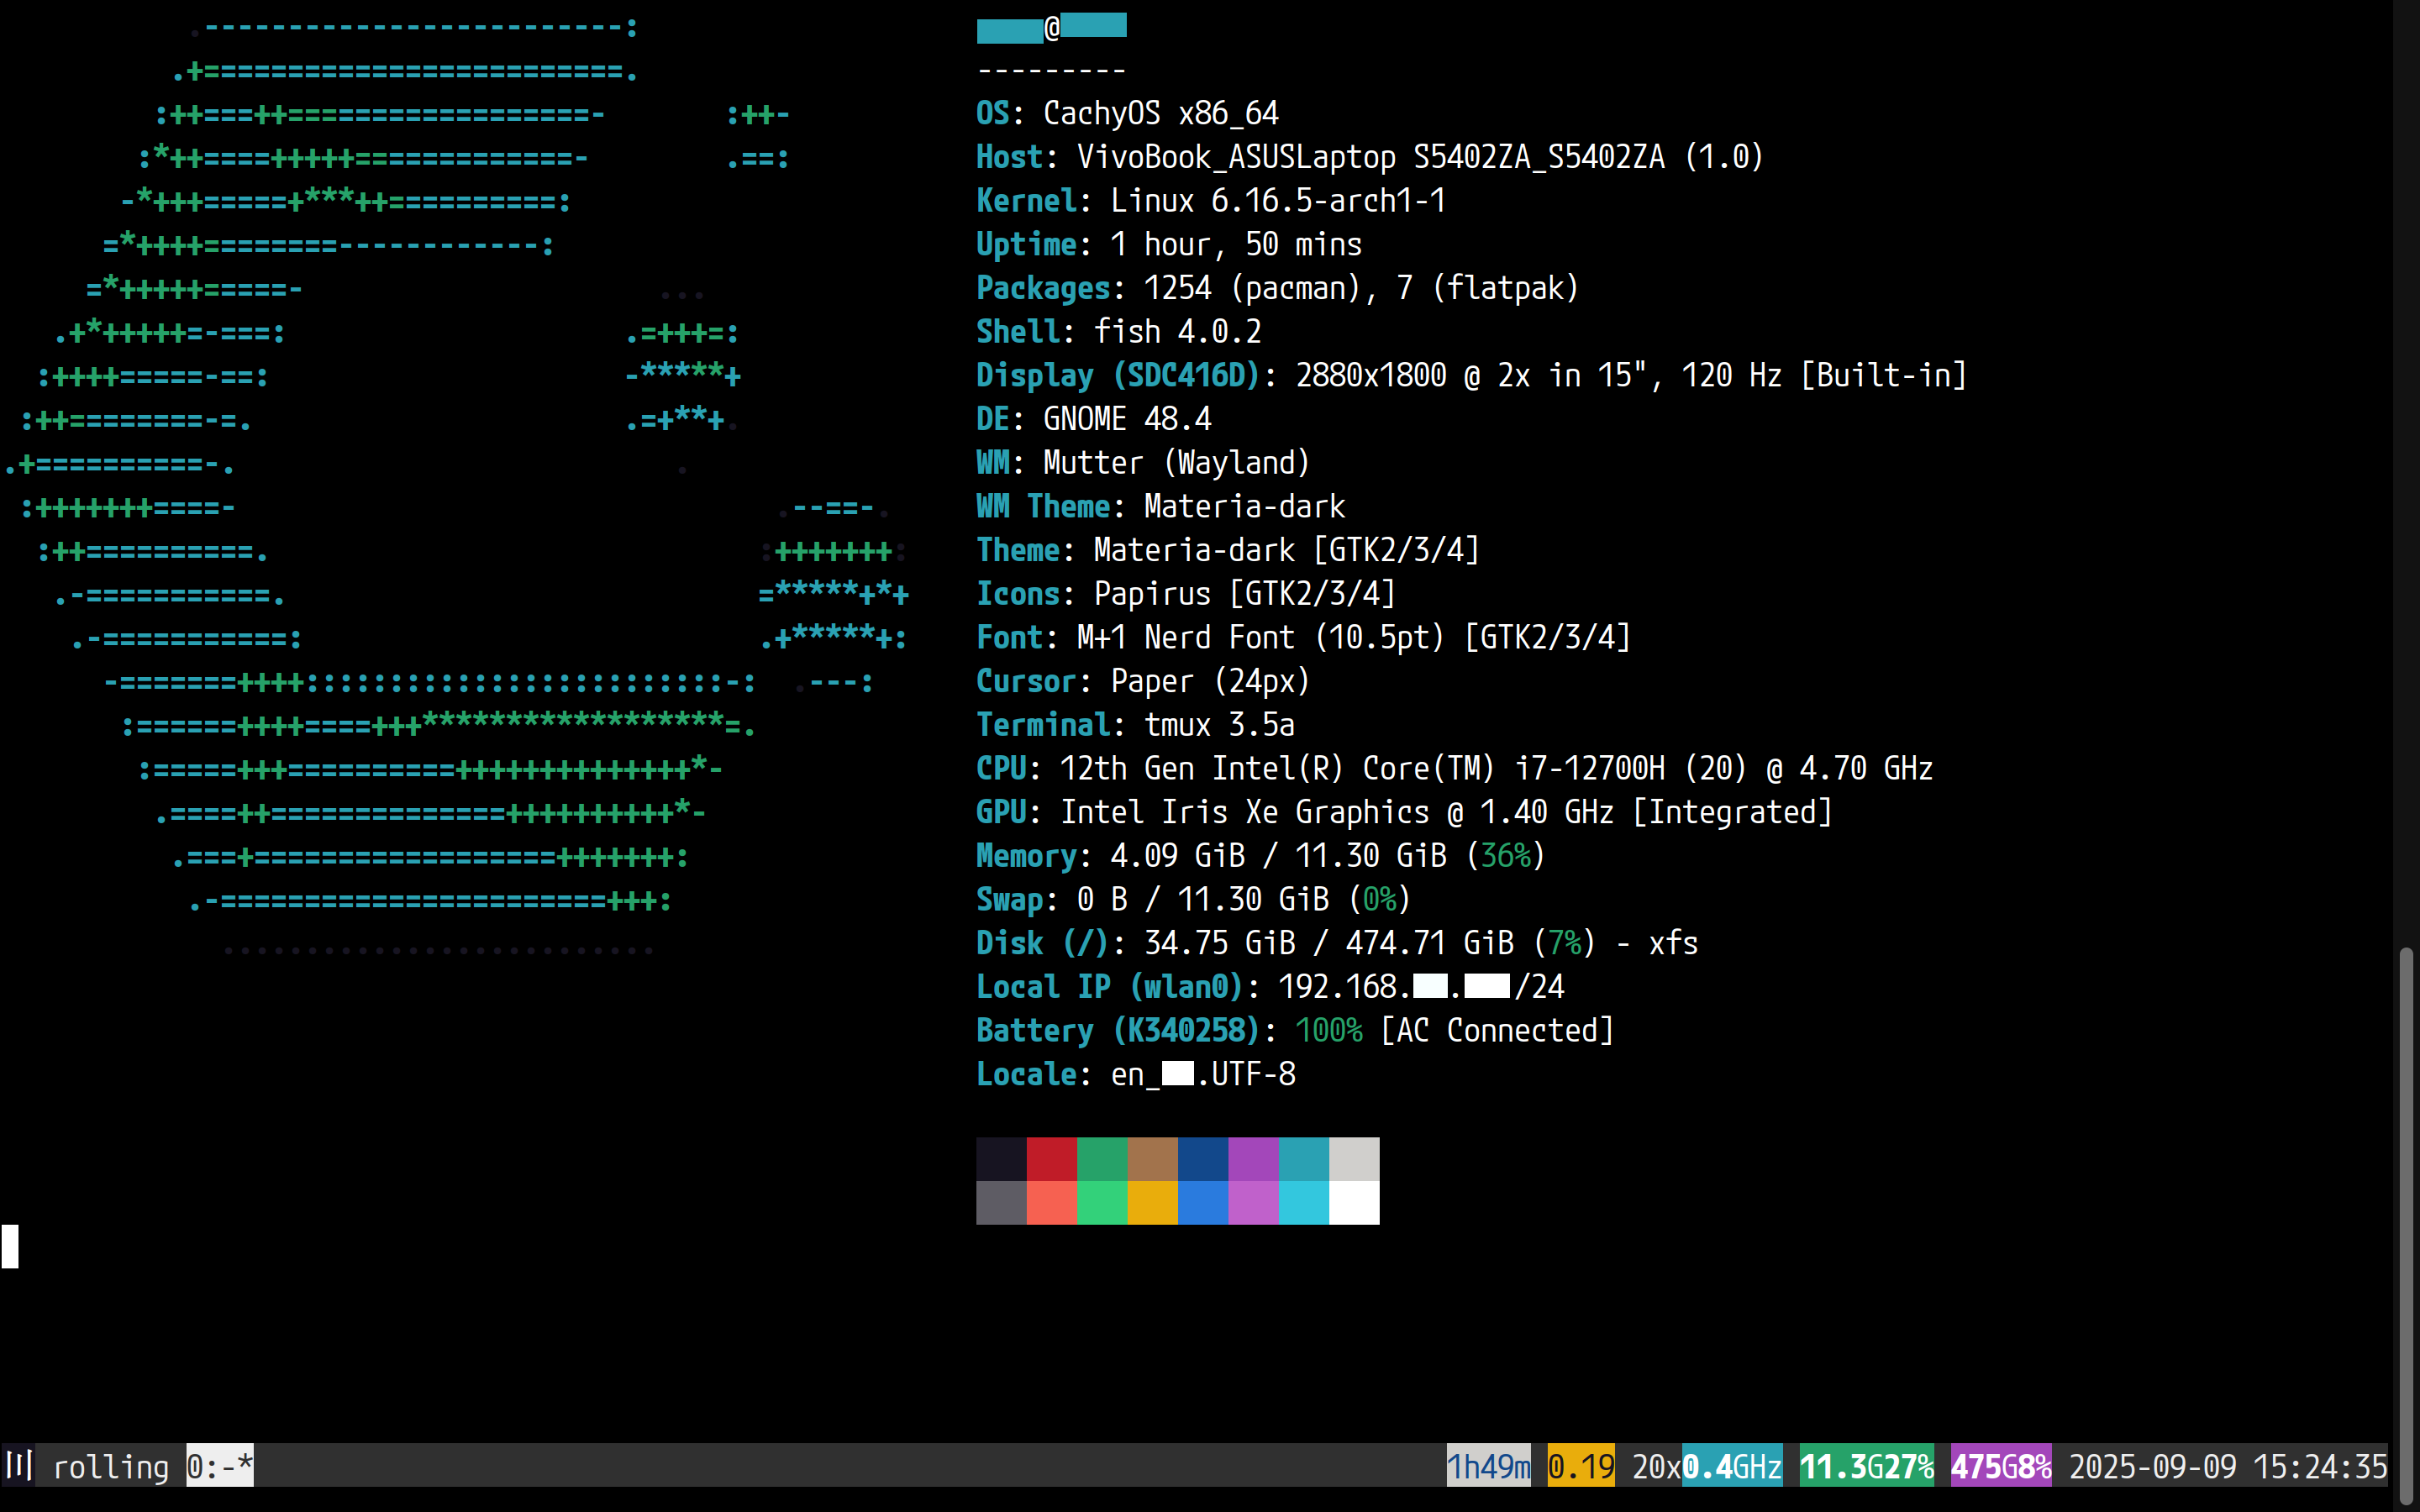Select the tmux window tab '0:-*'

point(220,1465)
